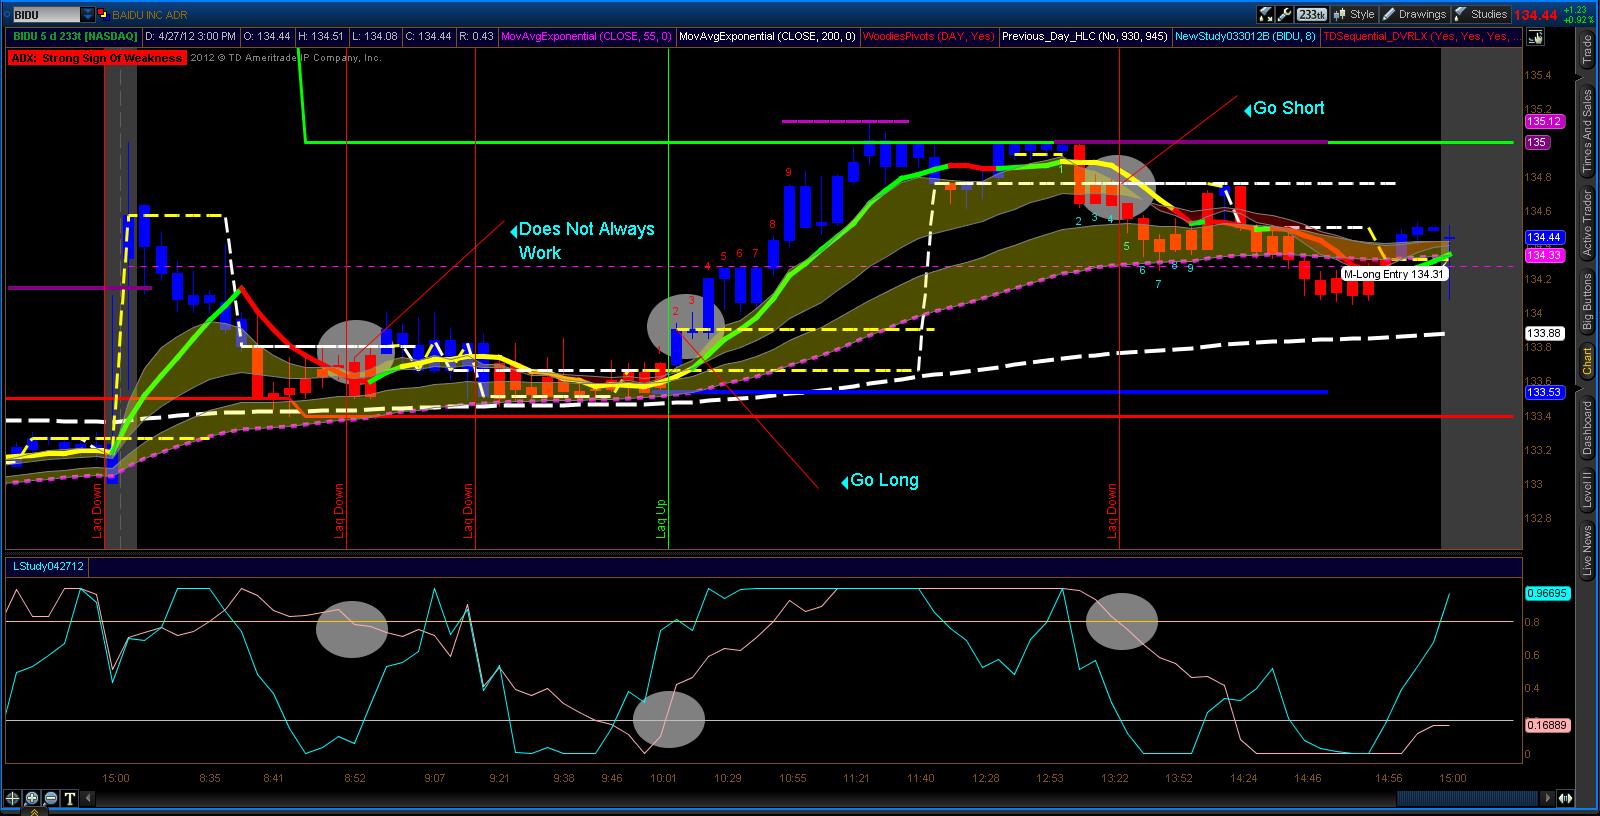Click the BIDU 5 d 233t [NASDAQ] label
This screenshot has width=1600, height=816.
74,37
